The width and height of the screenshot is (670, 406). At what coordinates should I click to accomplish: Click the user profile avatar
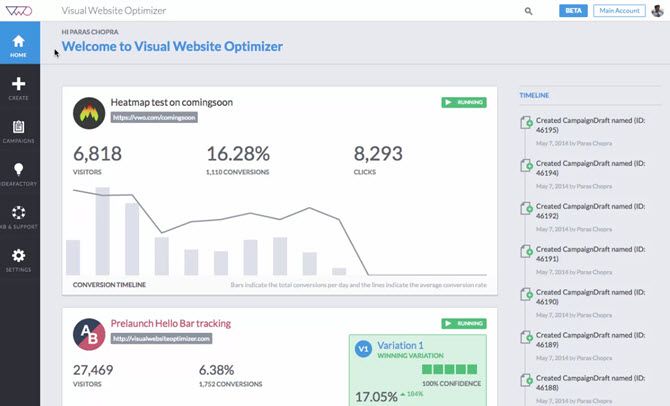655,11
